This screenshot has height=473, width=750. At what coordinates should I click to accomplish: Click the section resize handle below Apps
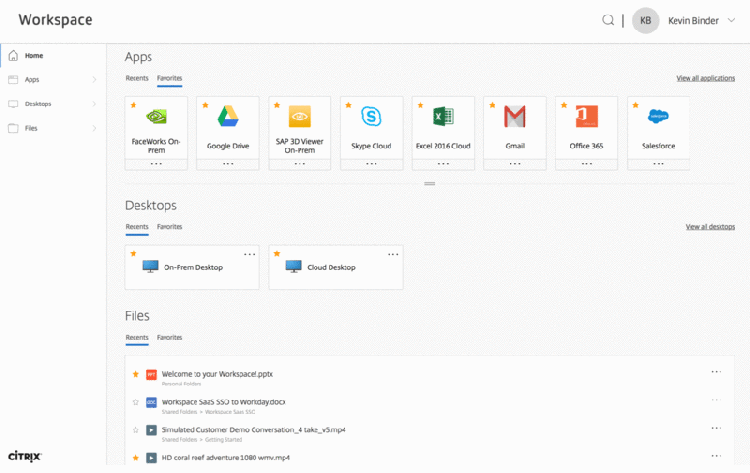coord(430,183)
